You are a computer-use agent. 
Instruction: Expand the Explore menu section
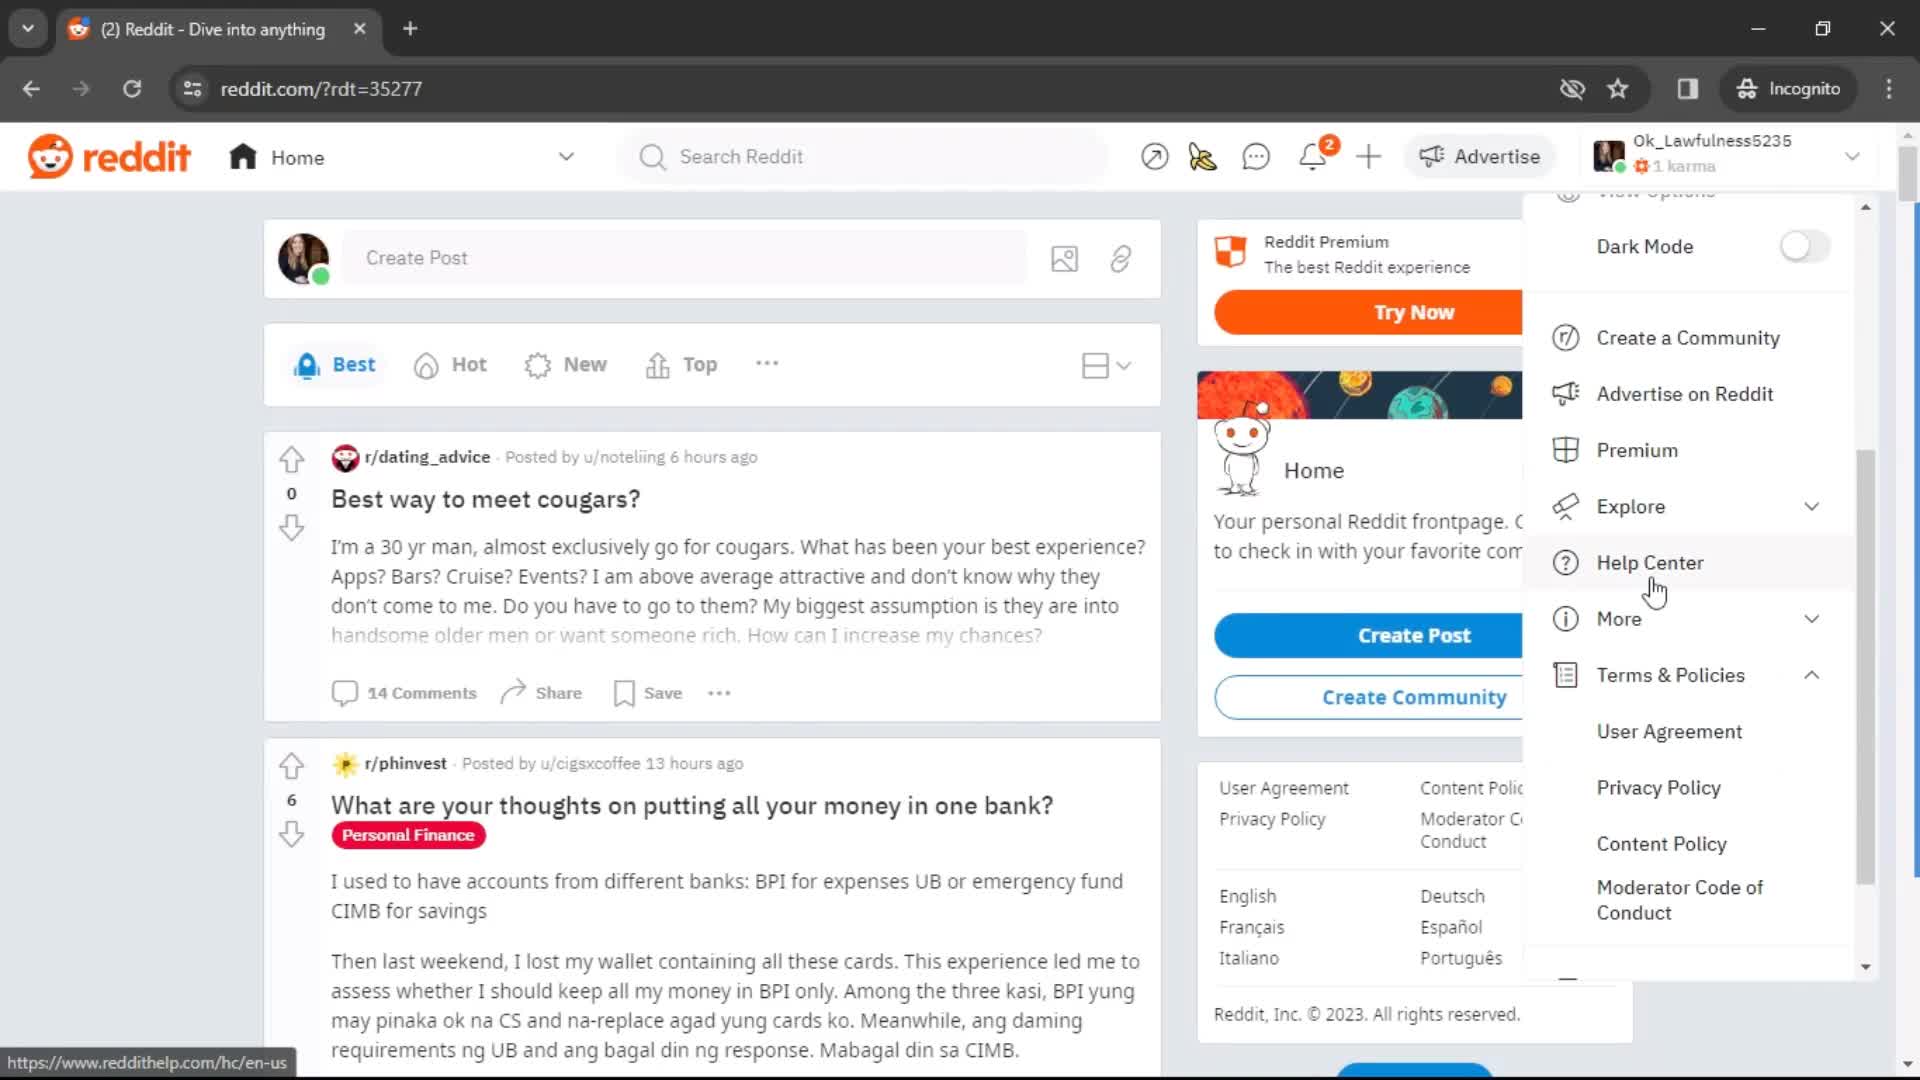click(x=1812, y=506)
